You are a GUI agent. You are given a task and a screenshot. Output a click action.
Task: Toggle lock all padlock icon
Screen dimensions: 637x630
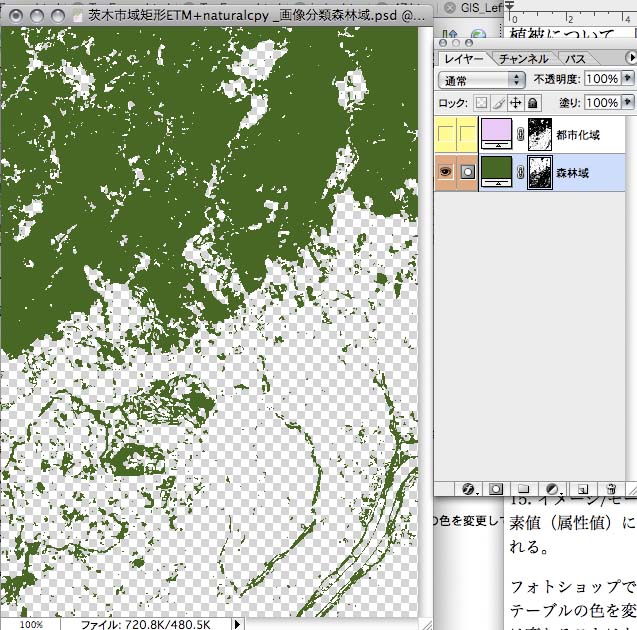533,103
